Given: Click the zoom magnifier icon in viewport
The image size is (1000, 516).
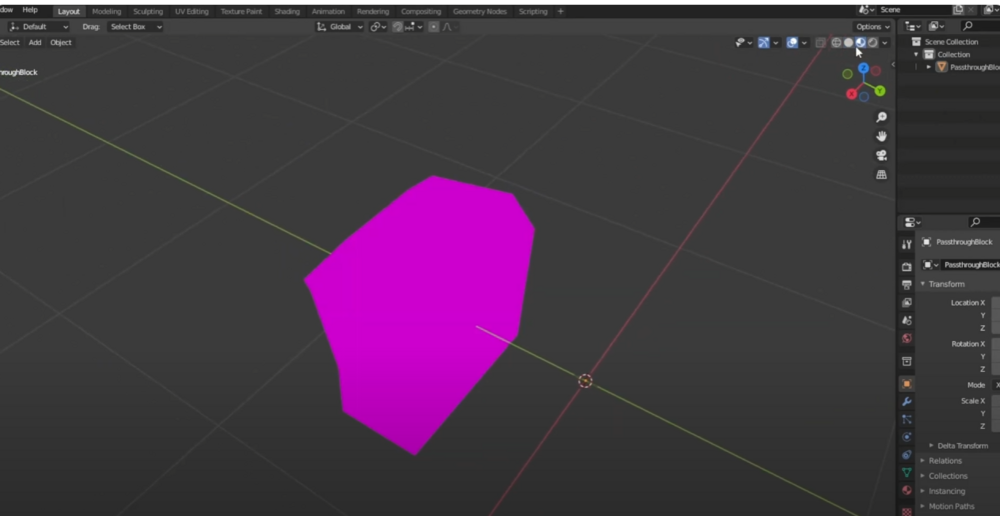Looking at the screenshot, I should point(881,117).
